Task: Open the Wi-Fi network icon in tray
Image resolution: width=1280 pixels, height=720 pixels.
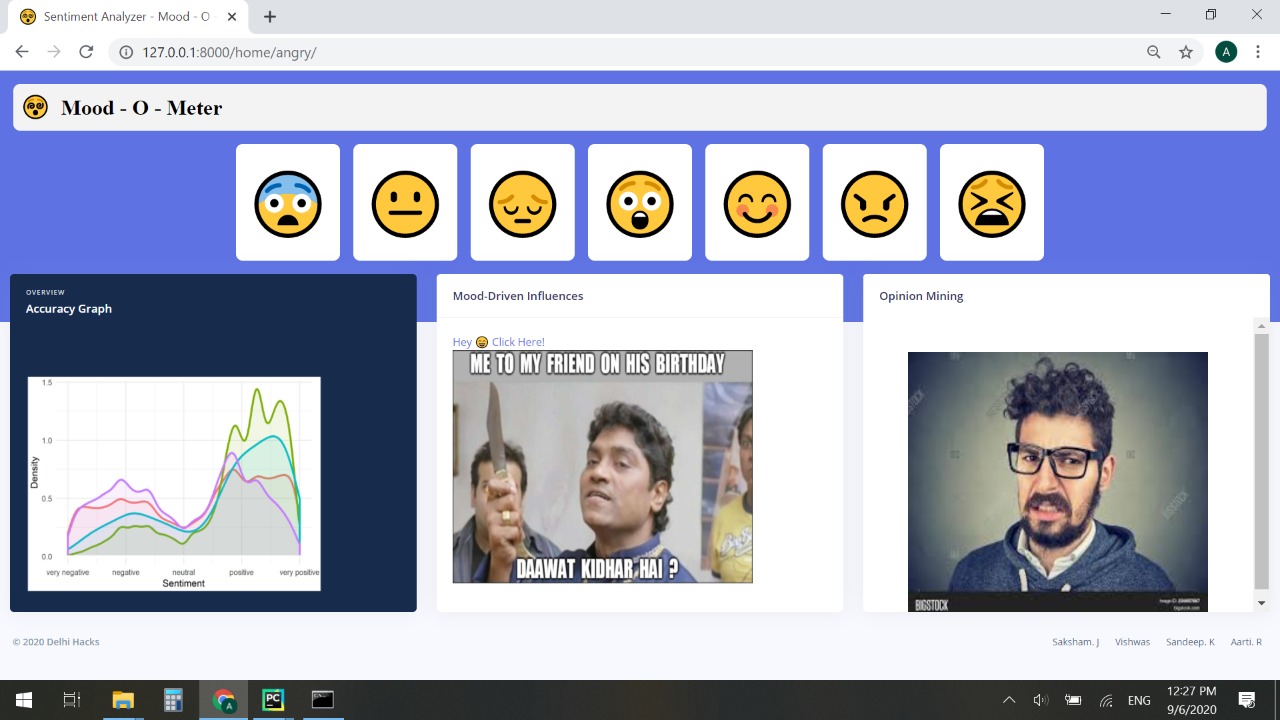Action: [1106, 700]
